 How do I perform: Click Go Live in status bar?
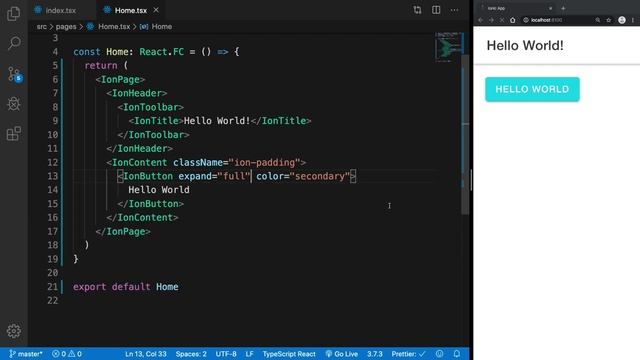342,354
